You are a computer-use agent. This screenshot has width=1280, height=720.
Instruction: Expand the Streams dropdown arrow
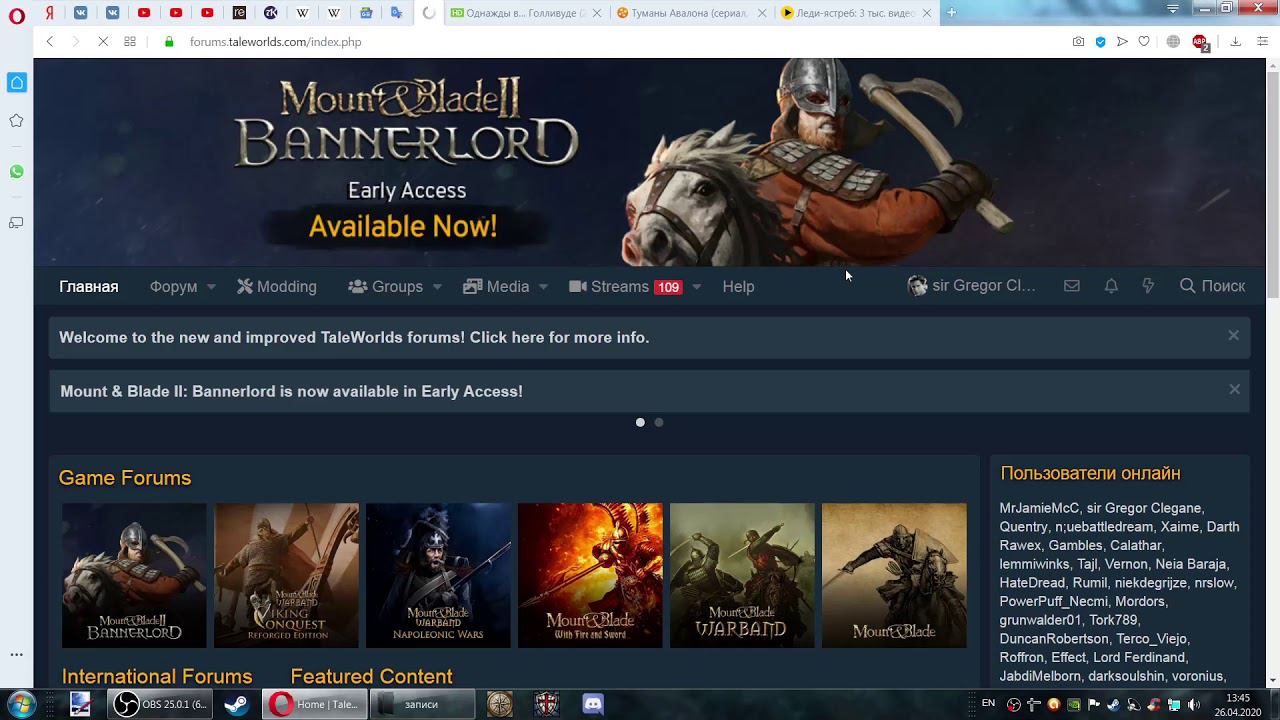click(696, 287)
